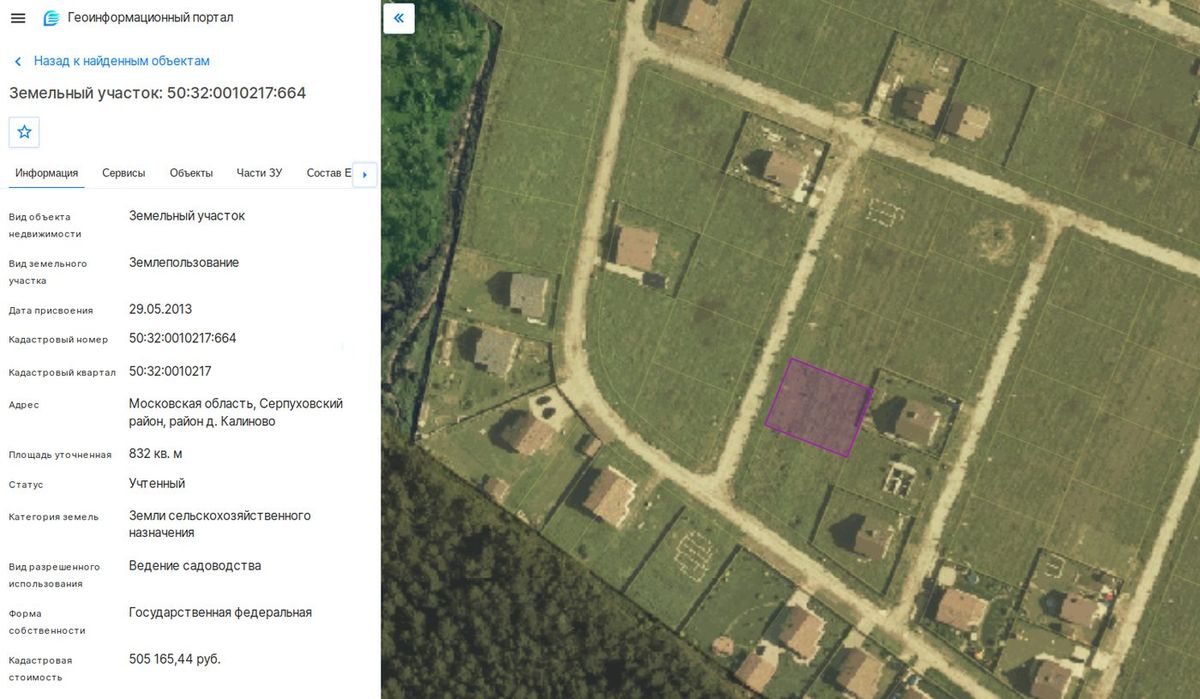Image resolution: width=1200 pixels, height=699 pixels.
Task: Click the Вид объекта недвижимости label
Action: [x=45, y=225]
